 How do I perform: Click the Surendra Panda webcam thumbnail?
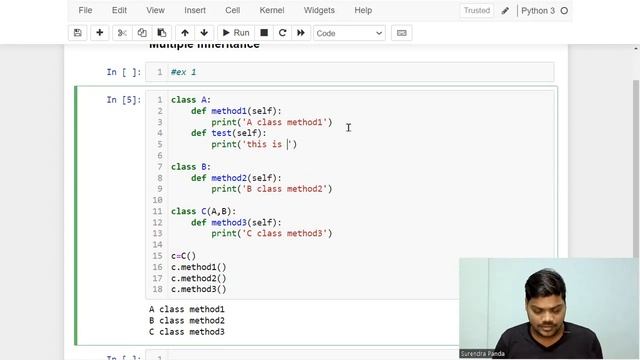pos(549,309)
